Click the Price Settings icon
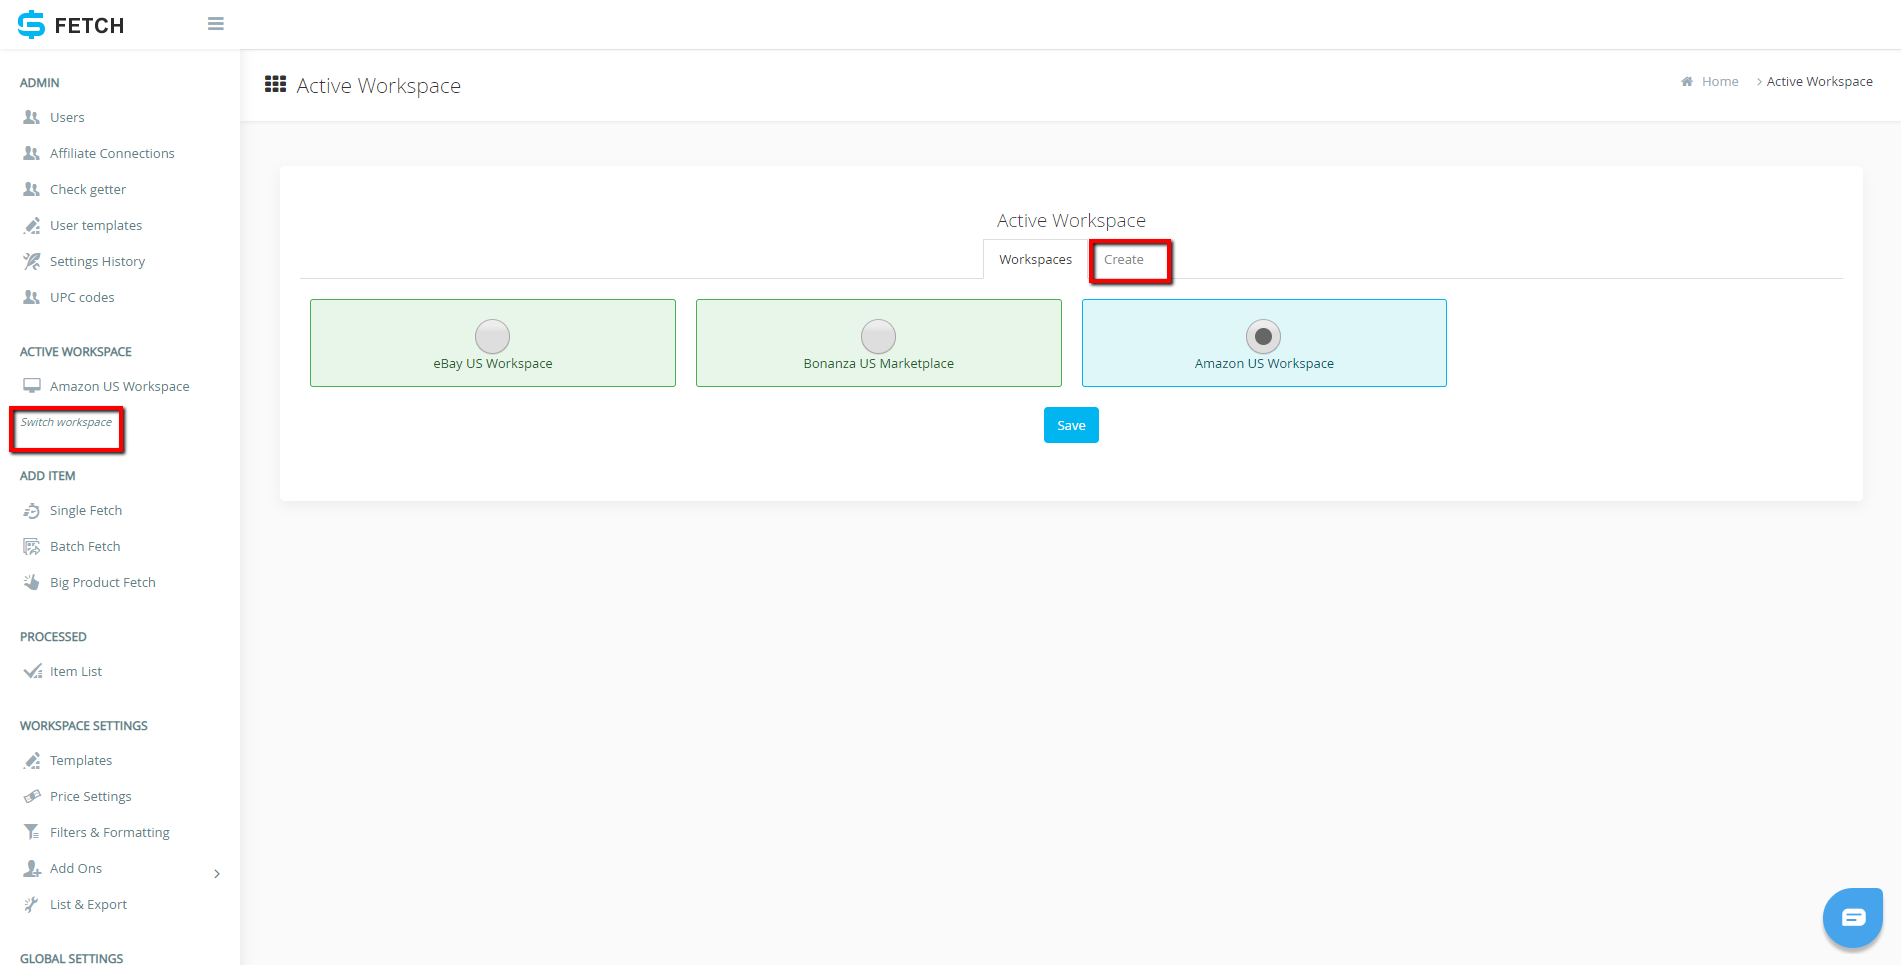 click(32, 796)
